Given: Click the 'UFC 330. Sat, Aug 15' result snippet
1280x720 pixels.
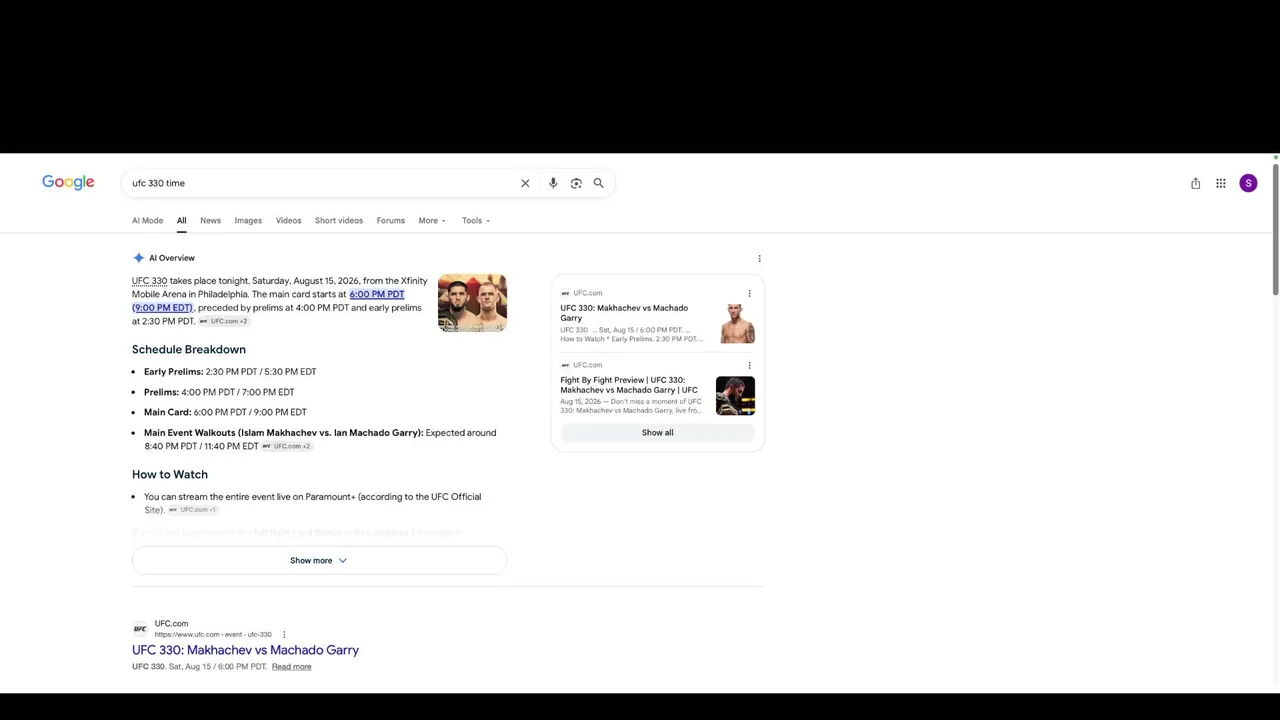Looking at the screenshot, I should click(x=199, y=667).
